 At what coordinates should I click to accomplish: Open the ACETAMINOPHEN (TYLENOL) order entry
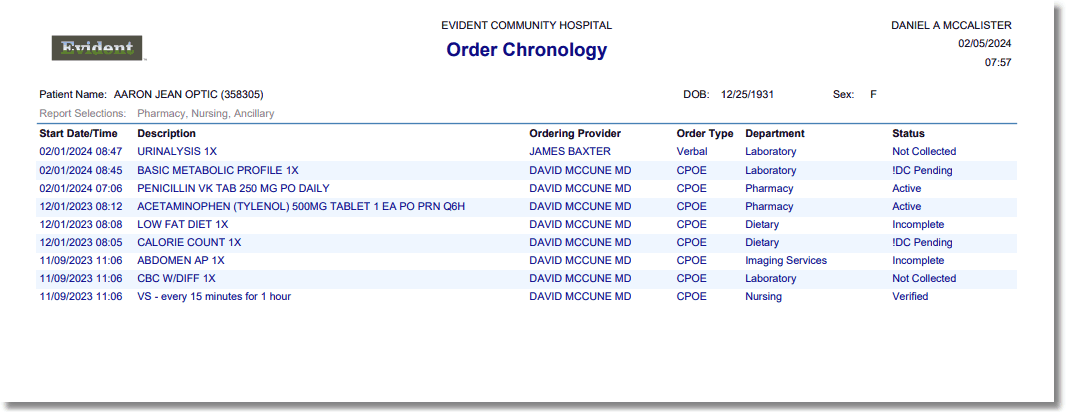300,206
